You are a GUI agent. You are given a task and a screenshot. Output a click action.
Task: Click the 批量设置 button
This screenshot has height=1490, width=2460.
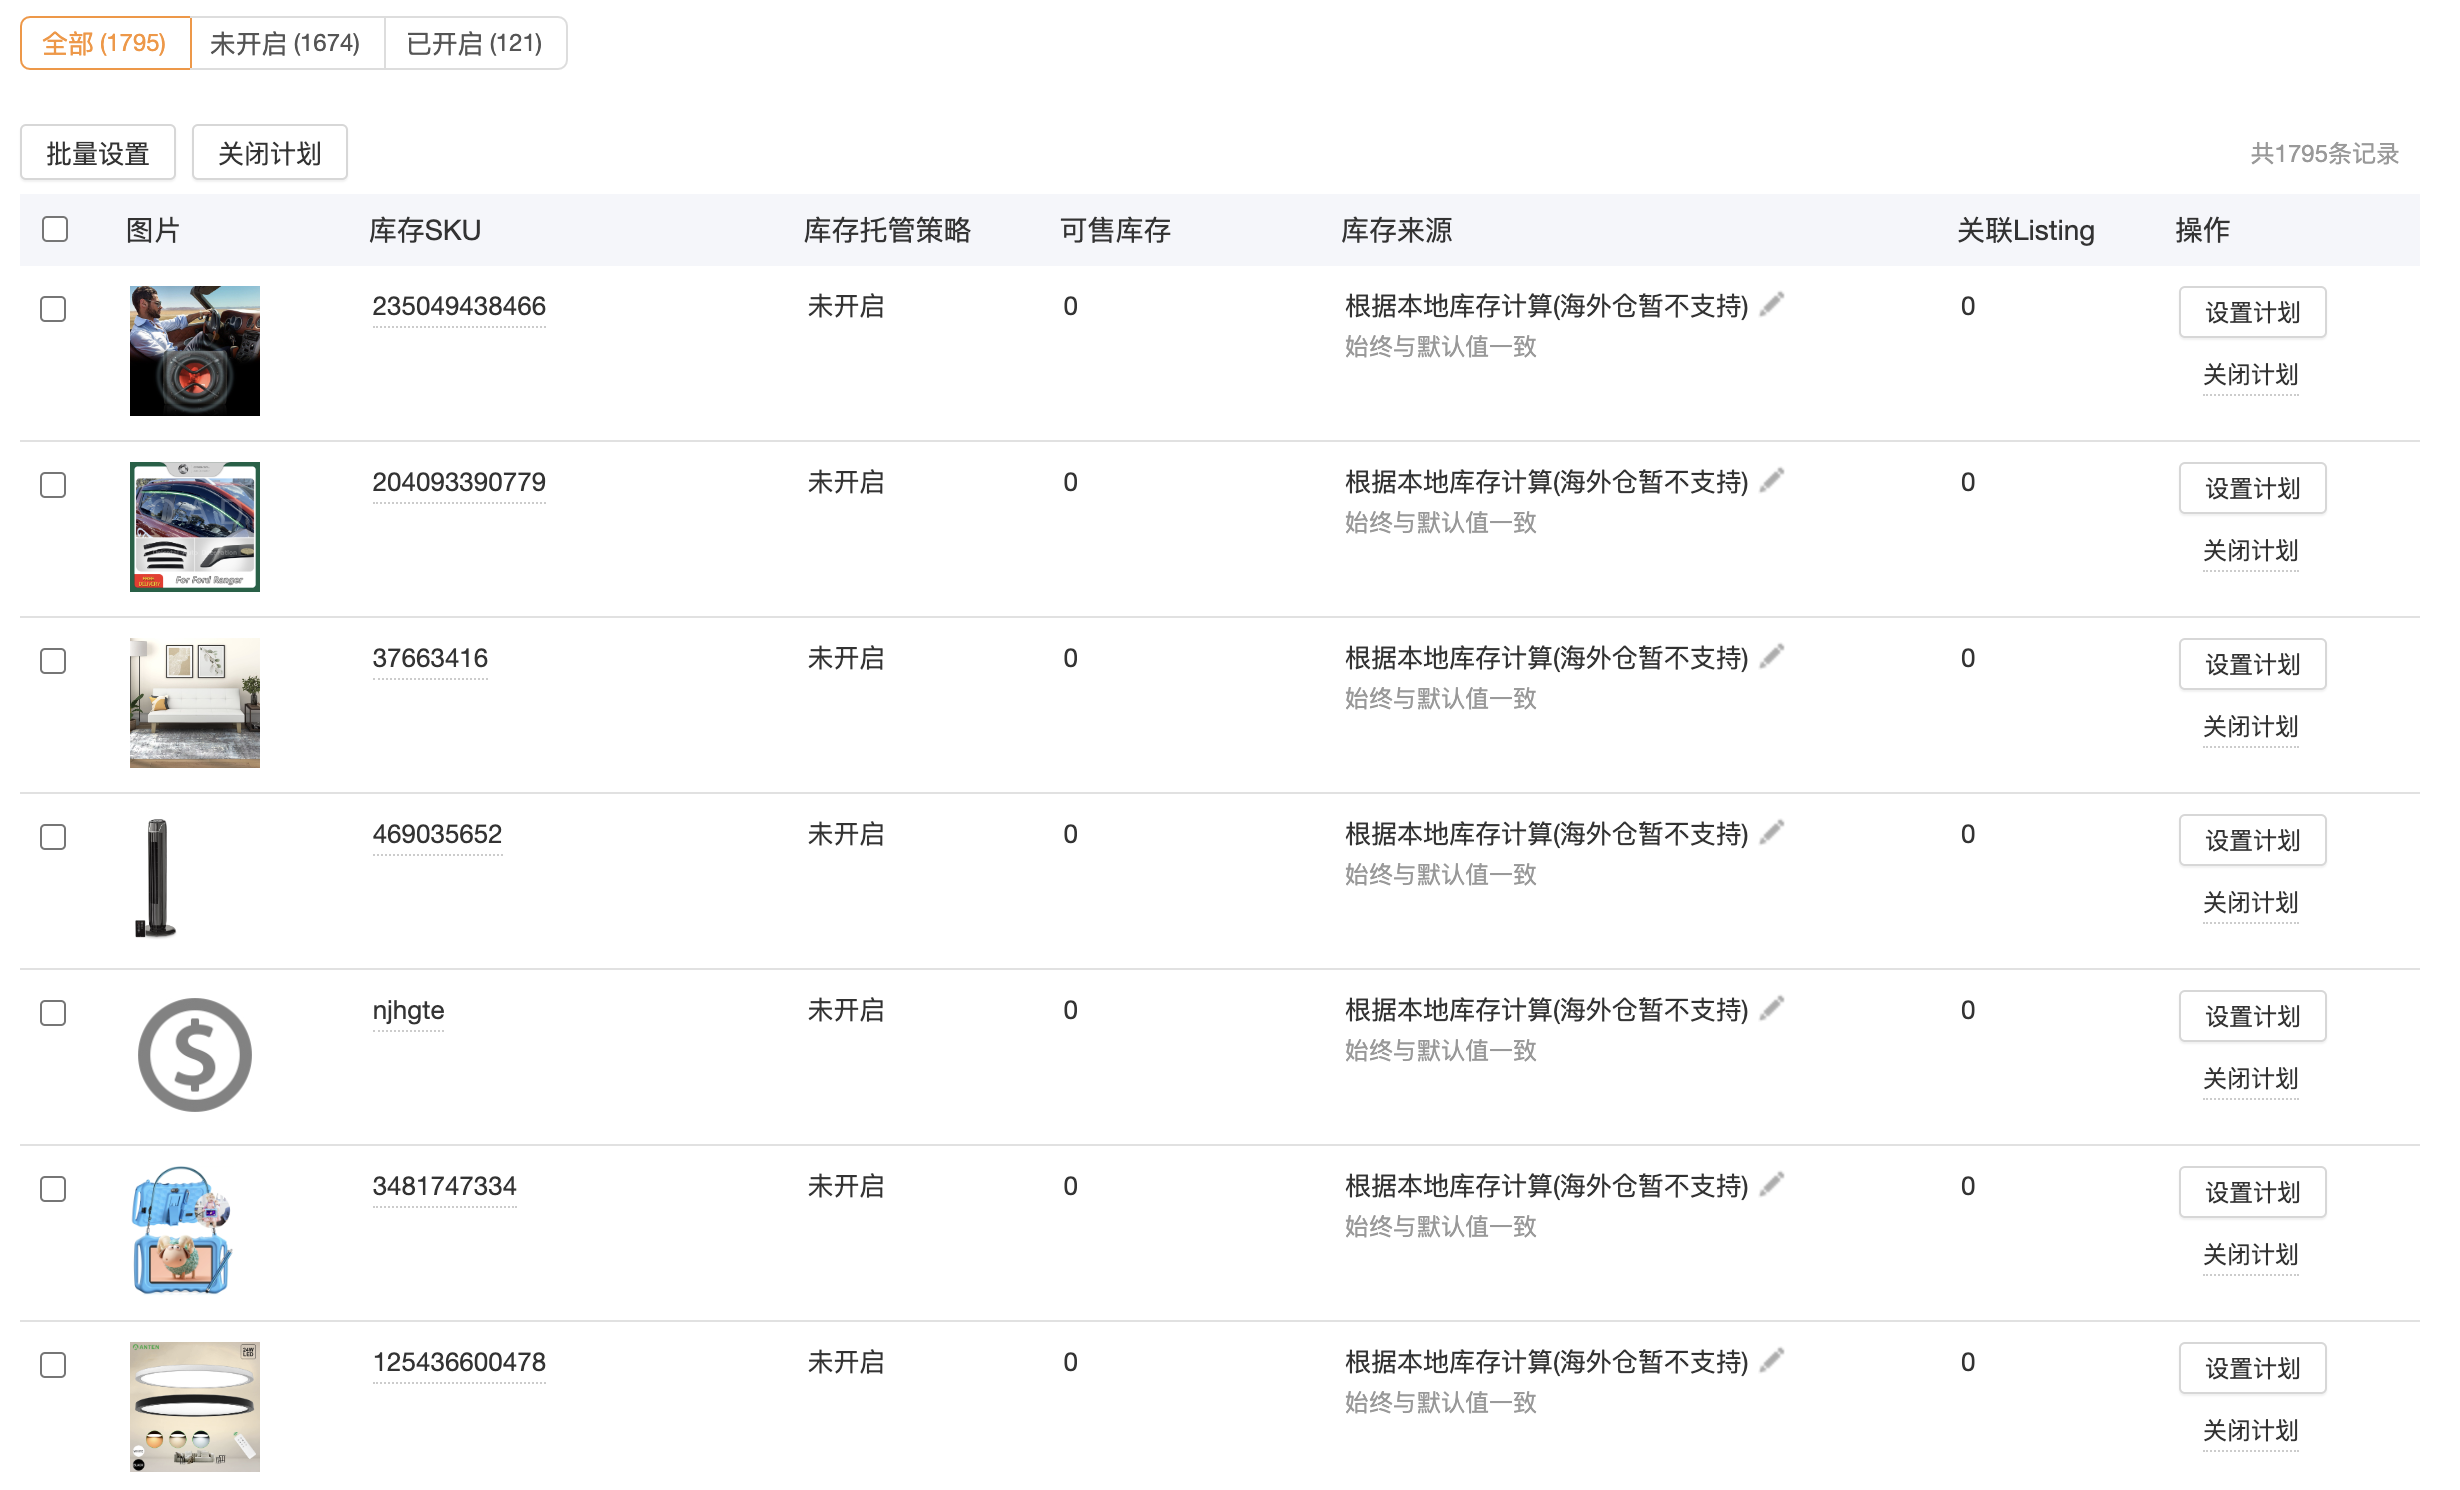[98, 153]
